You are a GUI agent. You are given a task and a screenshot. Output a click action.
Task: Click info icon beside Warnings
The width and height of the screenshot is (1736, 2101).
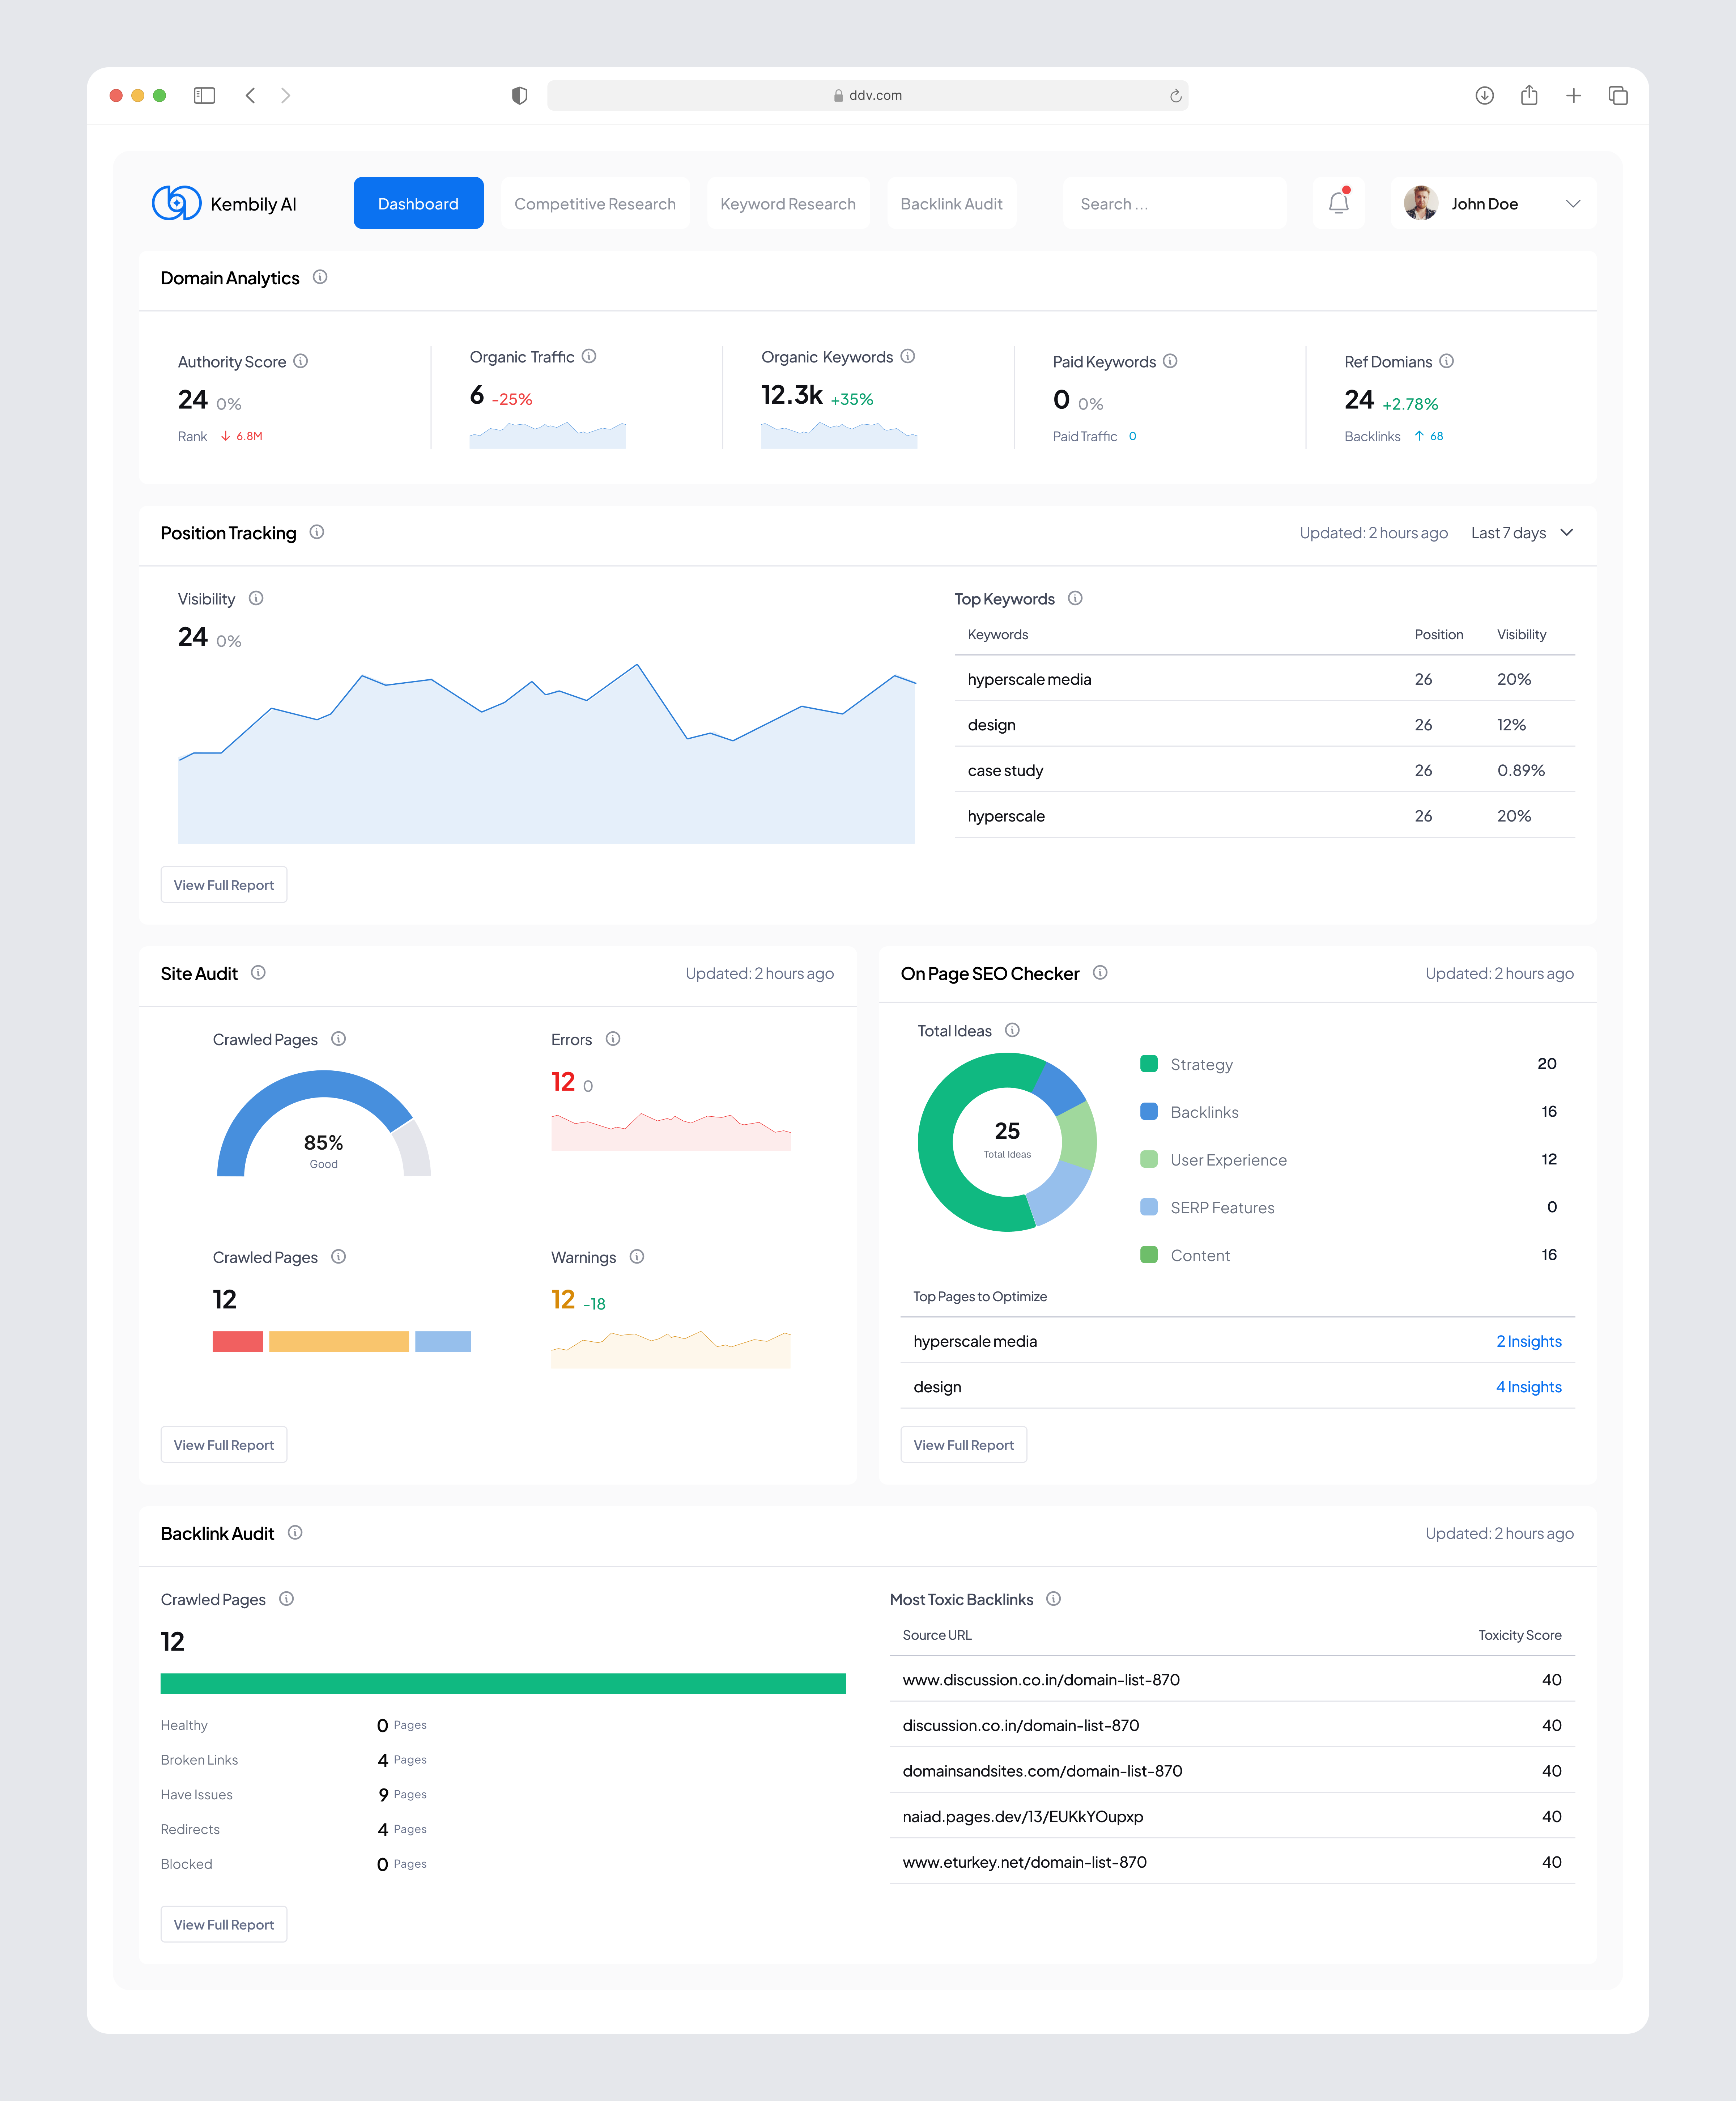pyautogui.click(x=637, y=1257)
